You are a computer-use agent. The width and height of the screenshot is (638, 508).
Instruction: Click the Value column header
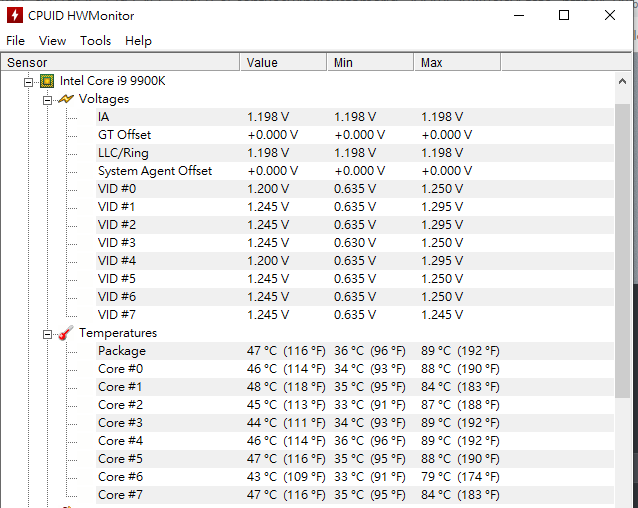[x=284, y=62]
